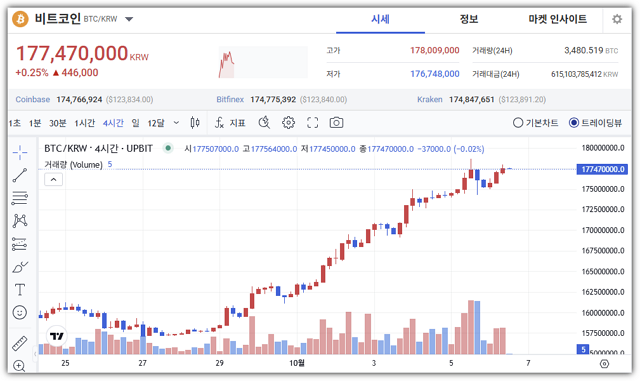
Task: Select the 1분 timeframe
Action: [35, 123]
